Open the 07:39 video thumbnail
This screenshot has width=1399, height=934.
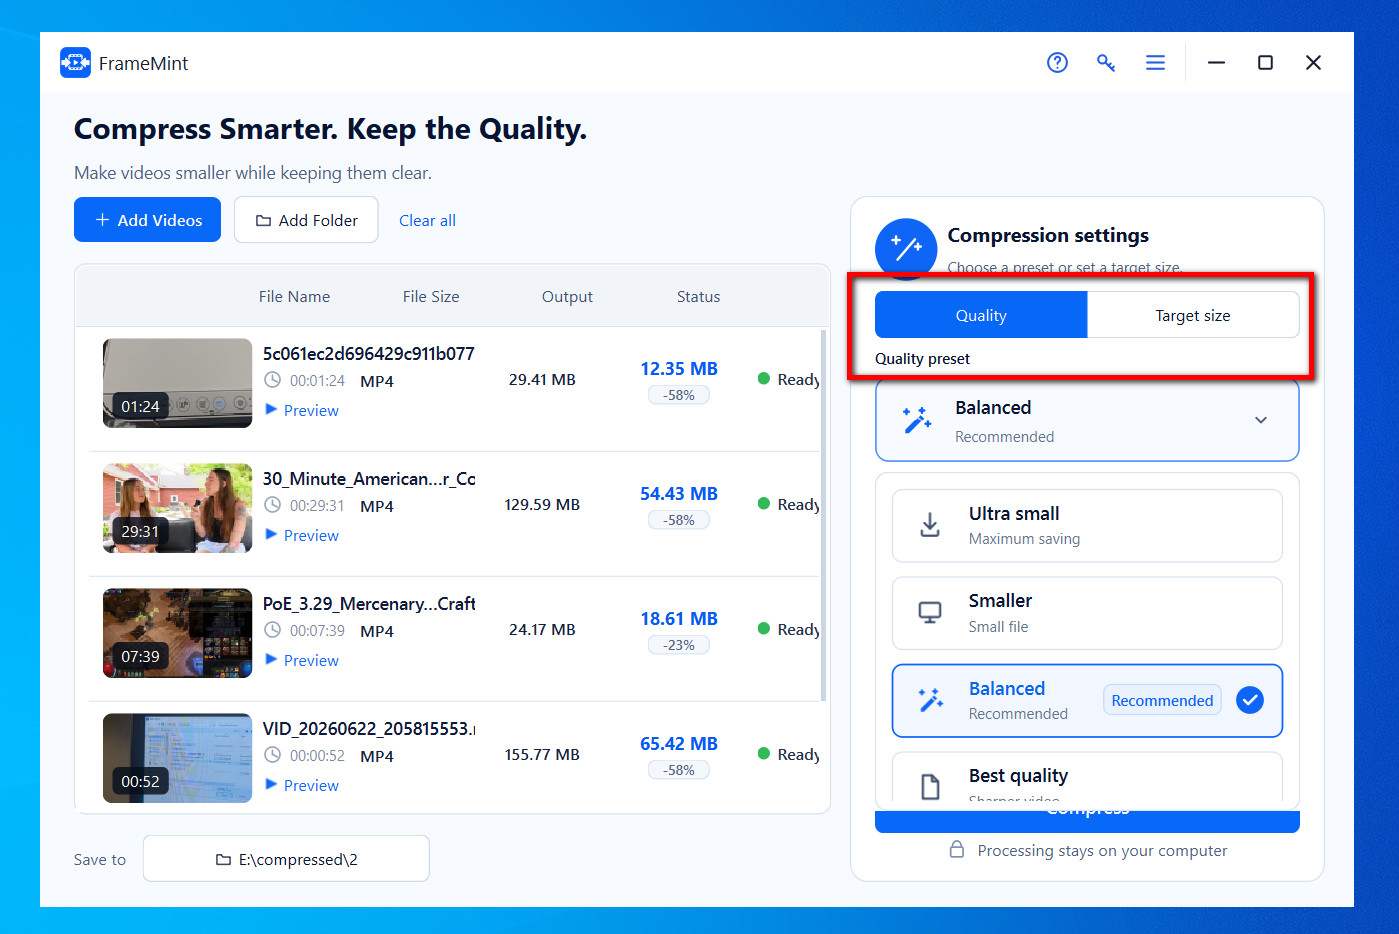pos(177,633)
